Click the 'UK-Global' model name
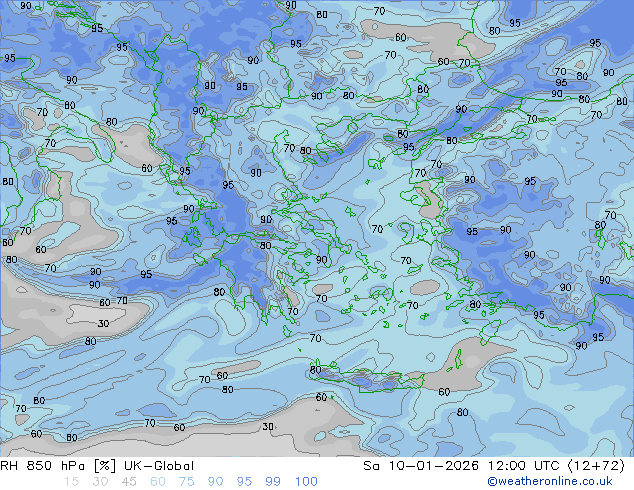Image resolution: width=634 pixels, height=490 pixels. click(x=159, y=466)
